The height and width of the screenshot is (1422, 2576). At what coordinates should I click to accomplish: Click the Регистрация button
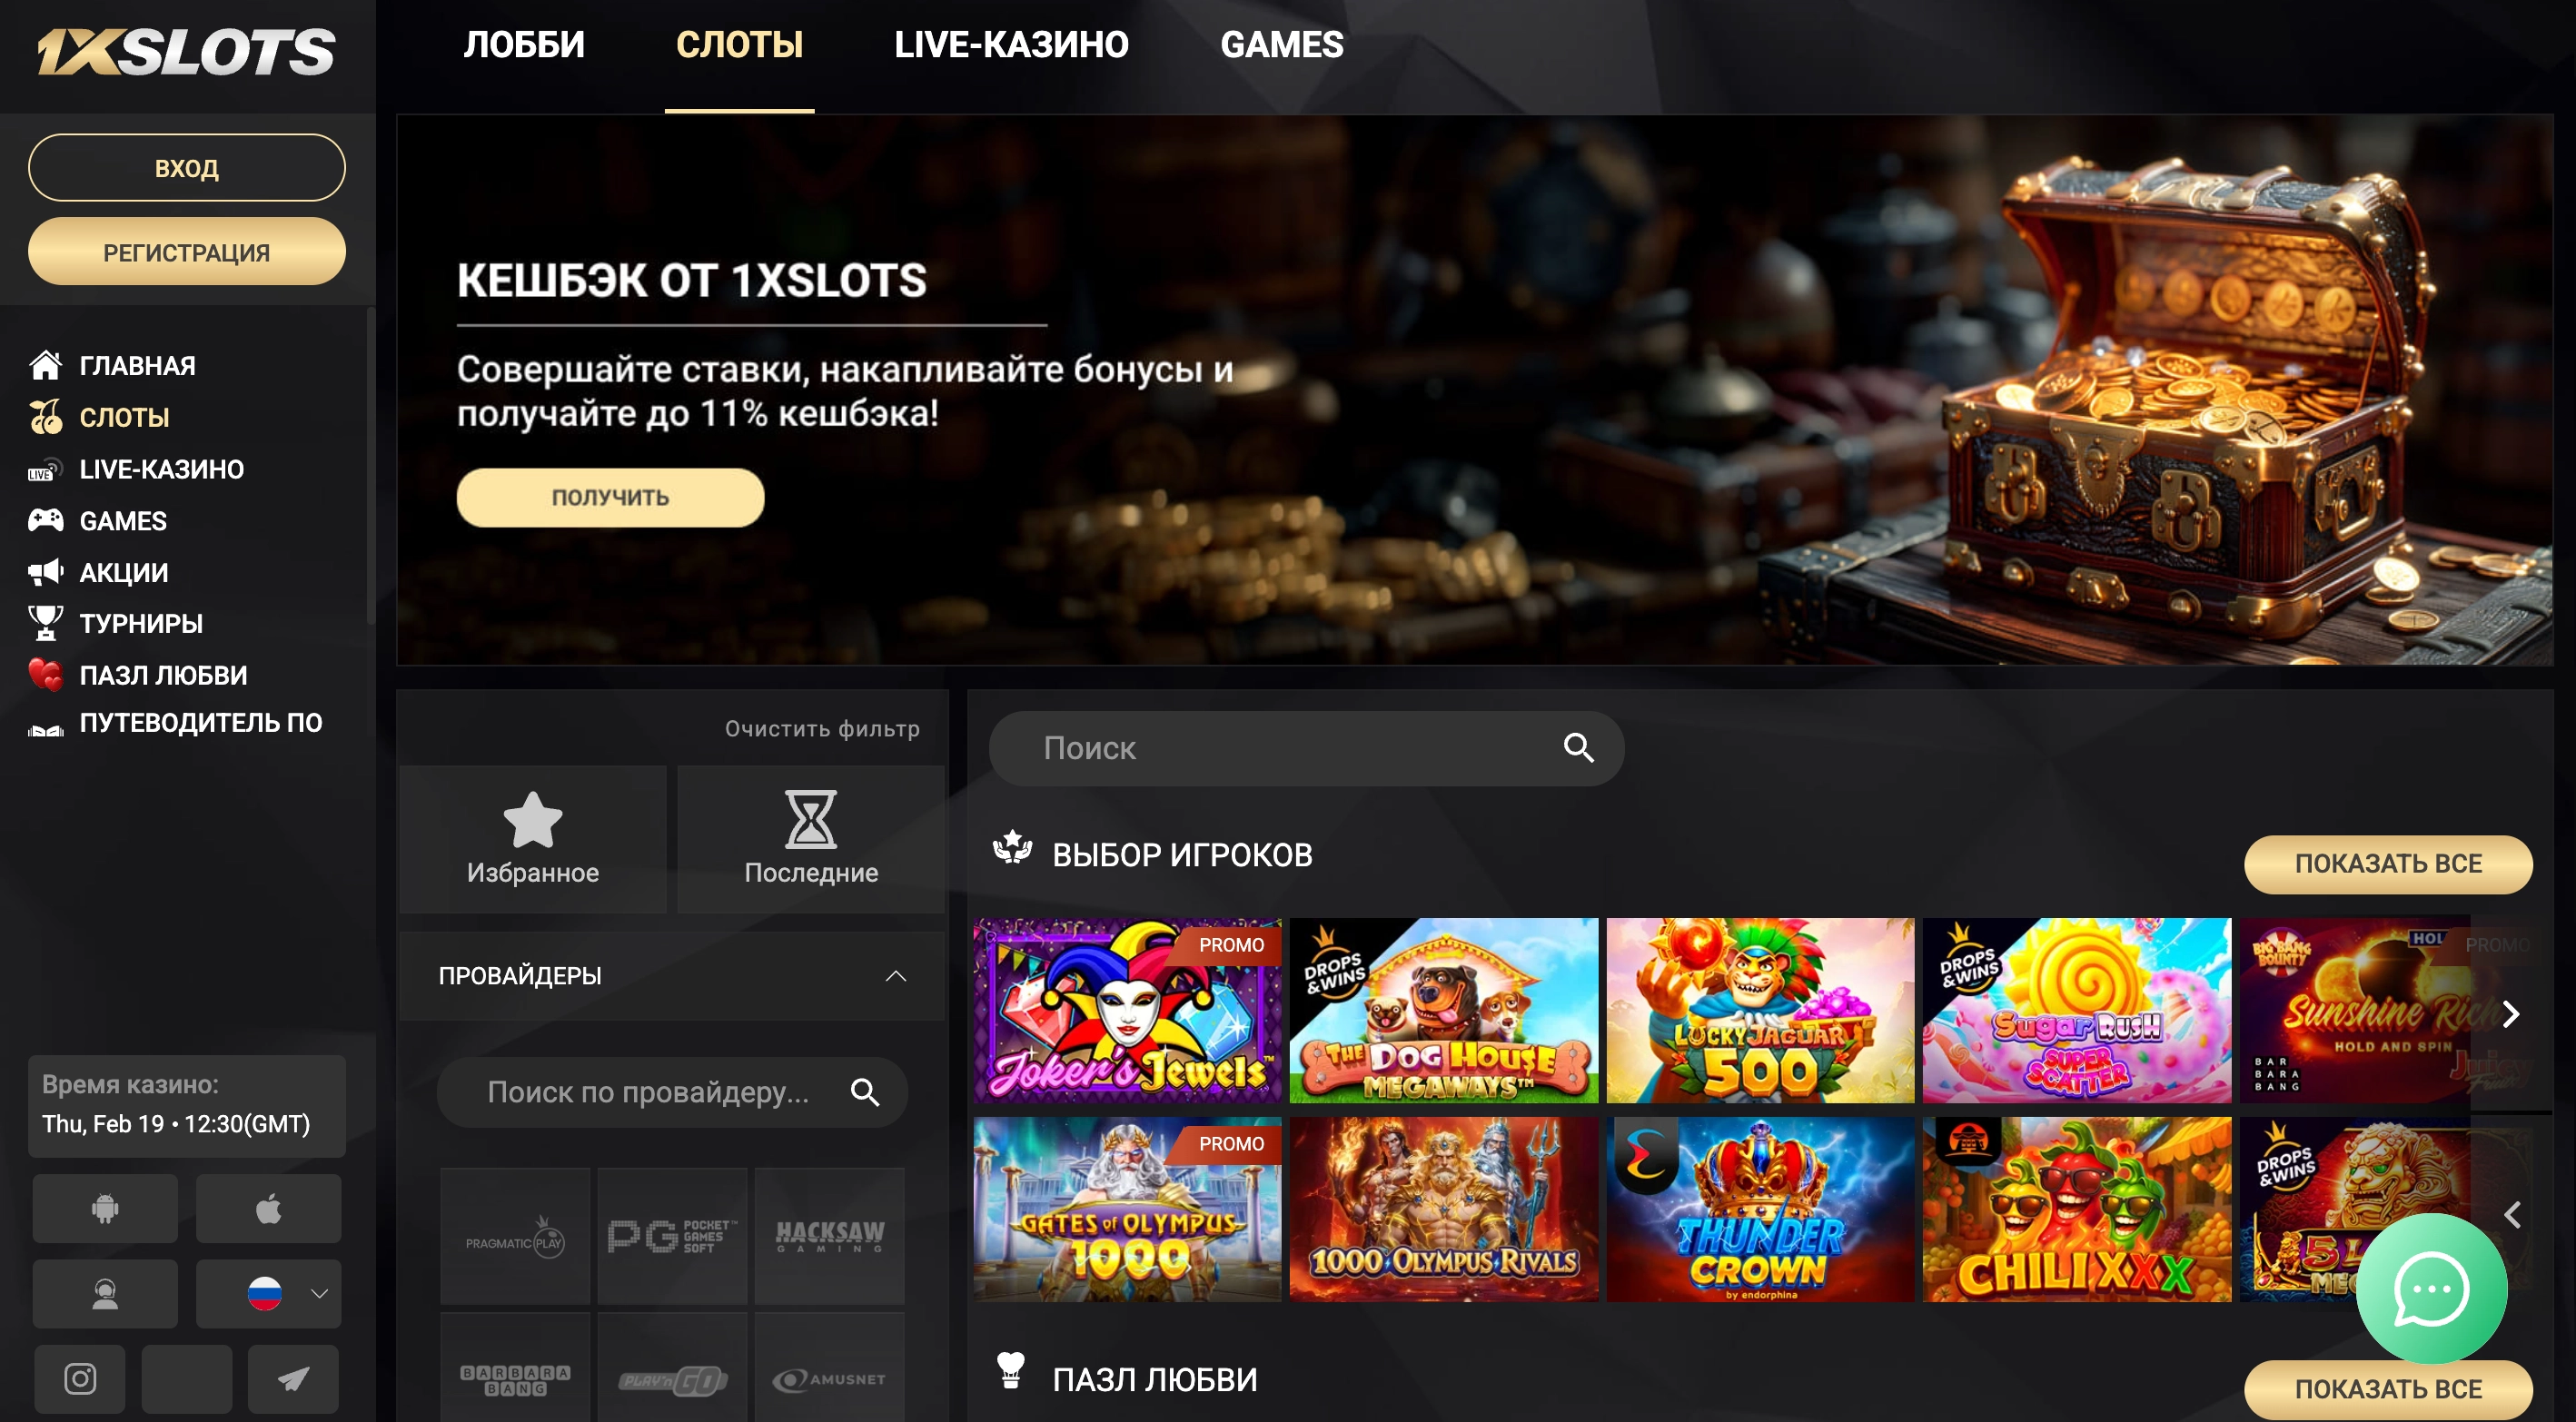tap(187, 252)
